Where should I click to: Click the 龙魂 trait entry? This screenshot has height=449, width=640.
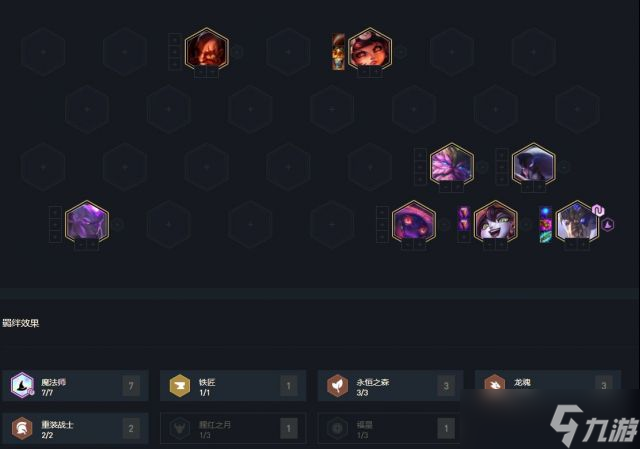click(548, 384)
